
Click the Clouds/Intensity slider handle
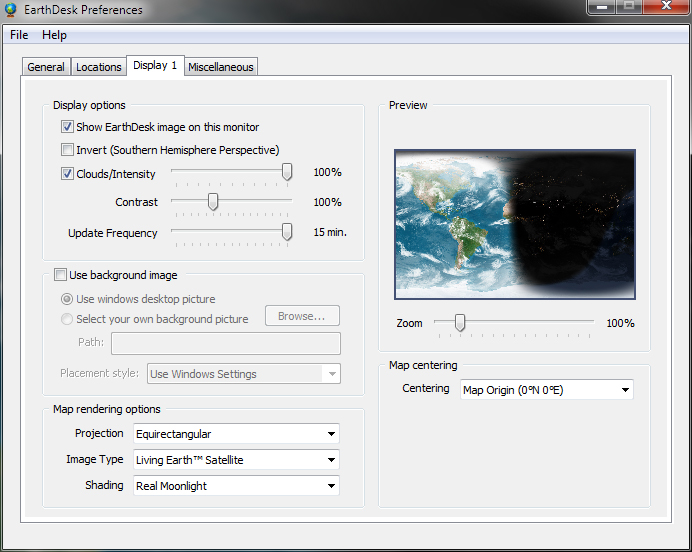point(287,173)
